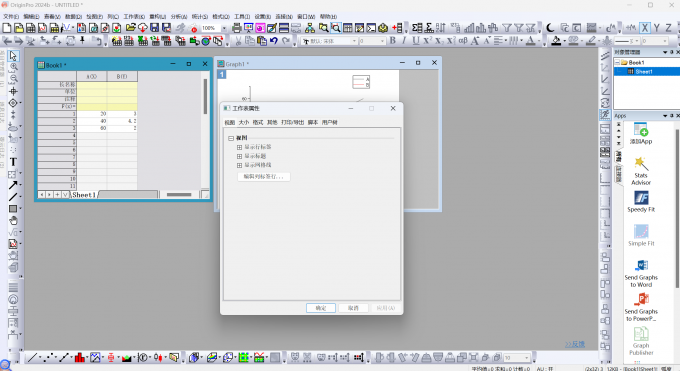
Task: Launch Send Graphs to PowerPoint app
Action: (641, 308)
